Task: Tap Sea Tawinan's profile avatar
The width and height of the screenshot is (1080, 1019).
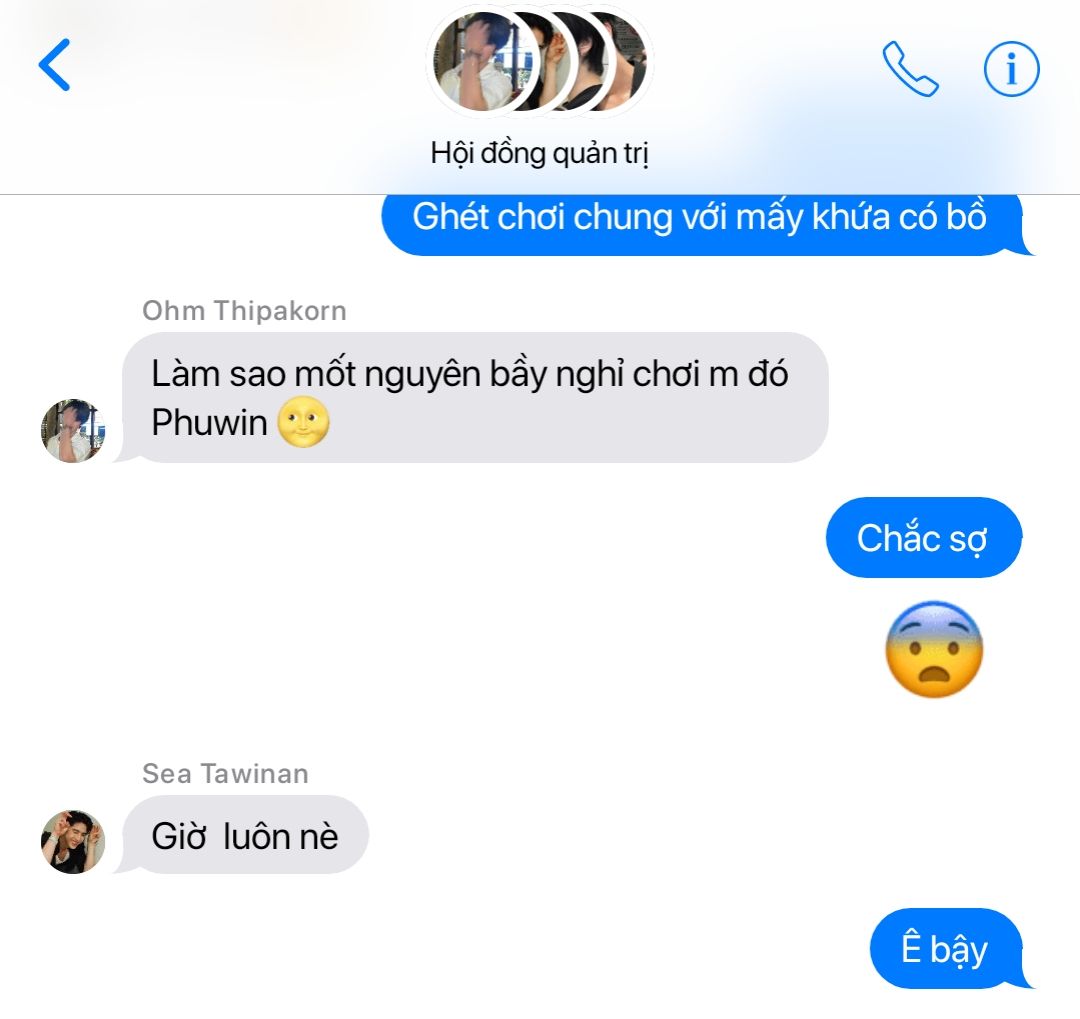Action: point(73,842)
